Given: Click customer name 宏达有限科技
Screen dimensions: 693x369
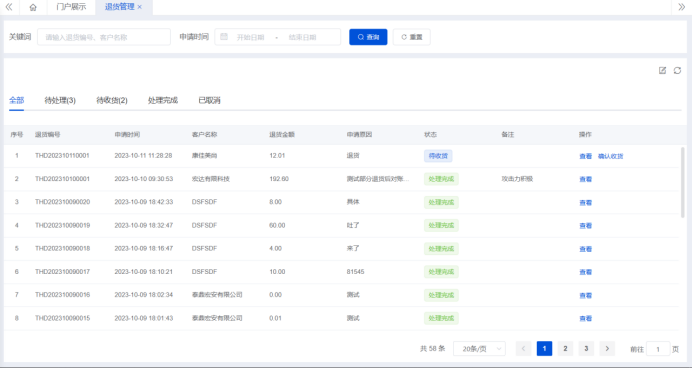Looking at the screenshot, I should click(211, 179).
